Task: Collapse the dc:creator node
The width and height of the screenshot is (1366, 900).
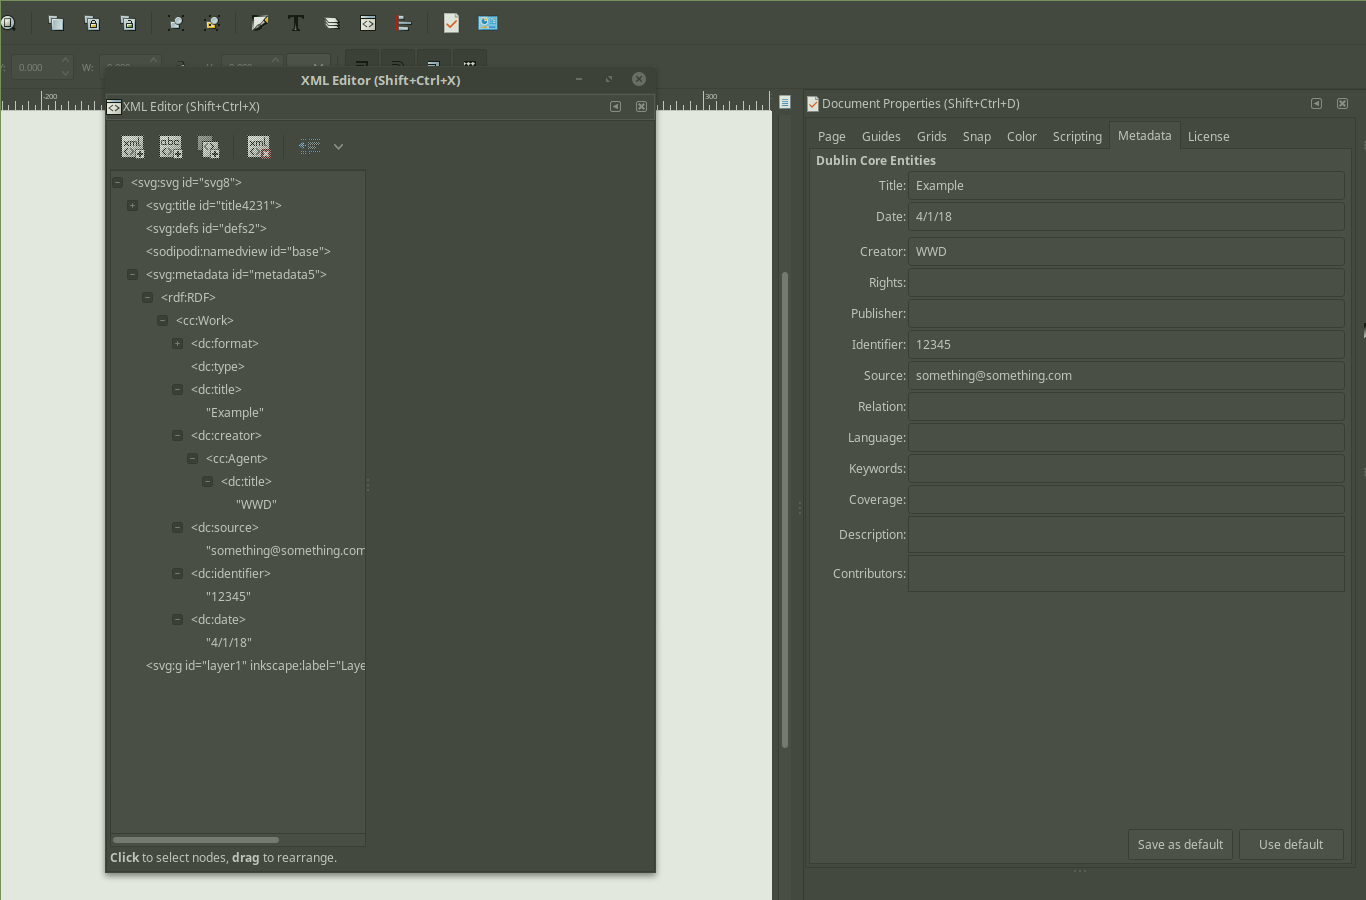Action: pos(177,435)
